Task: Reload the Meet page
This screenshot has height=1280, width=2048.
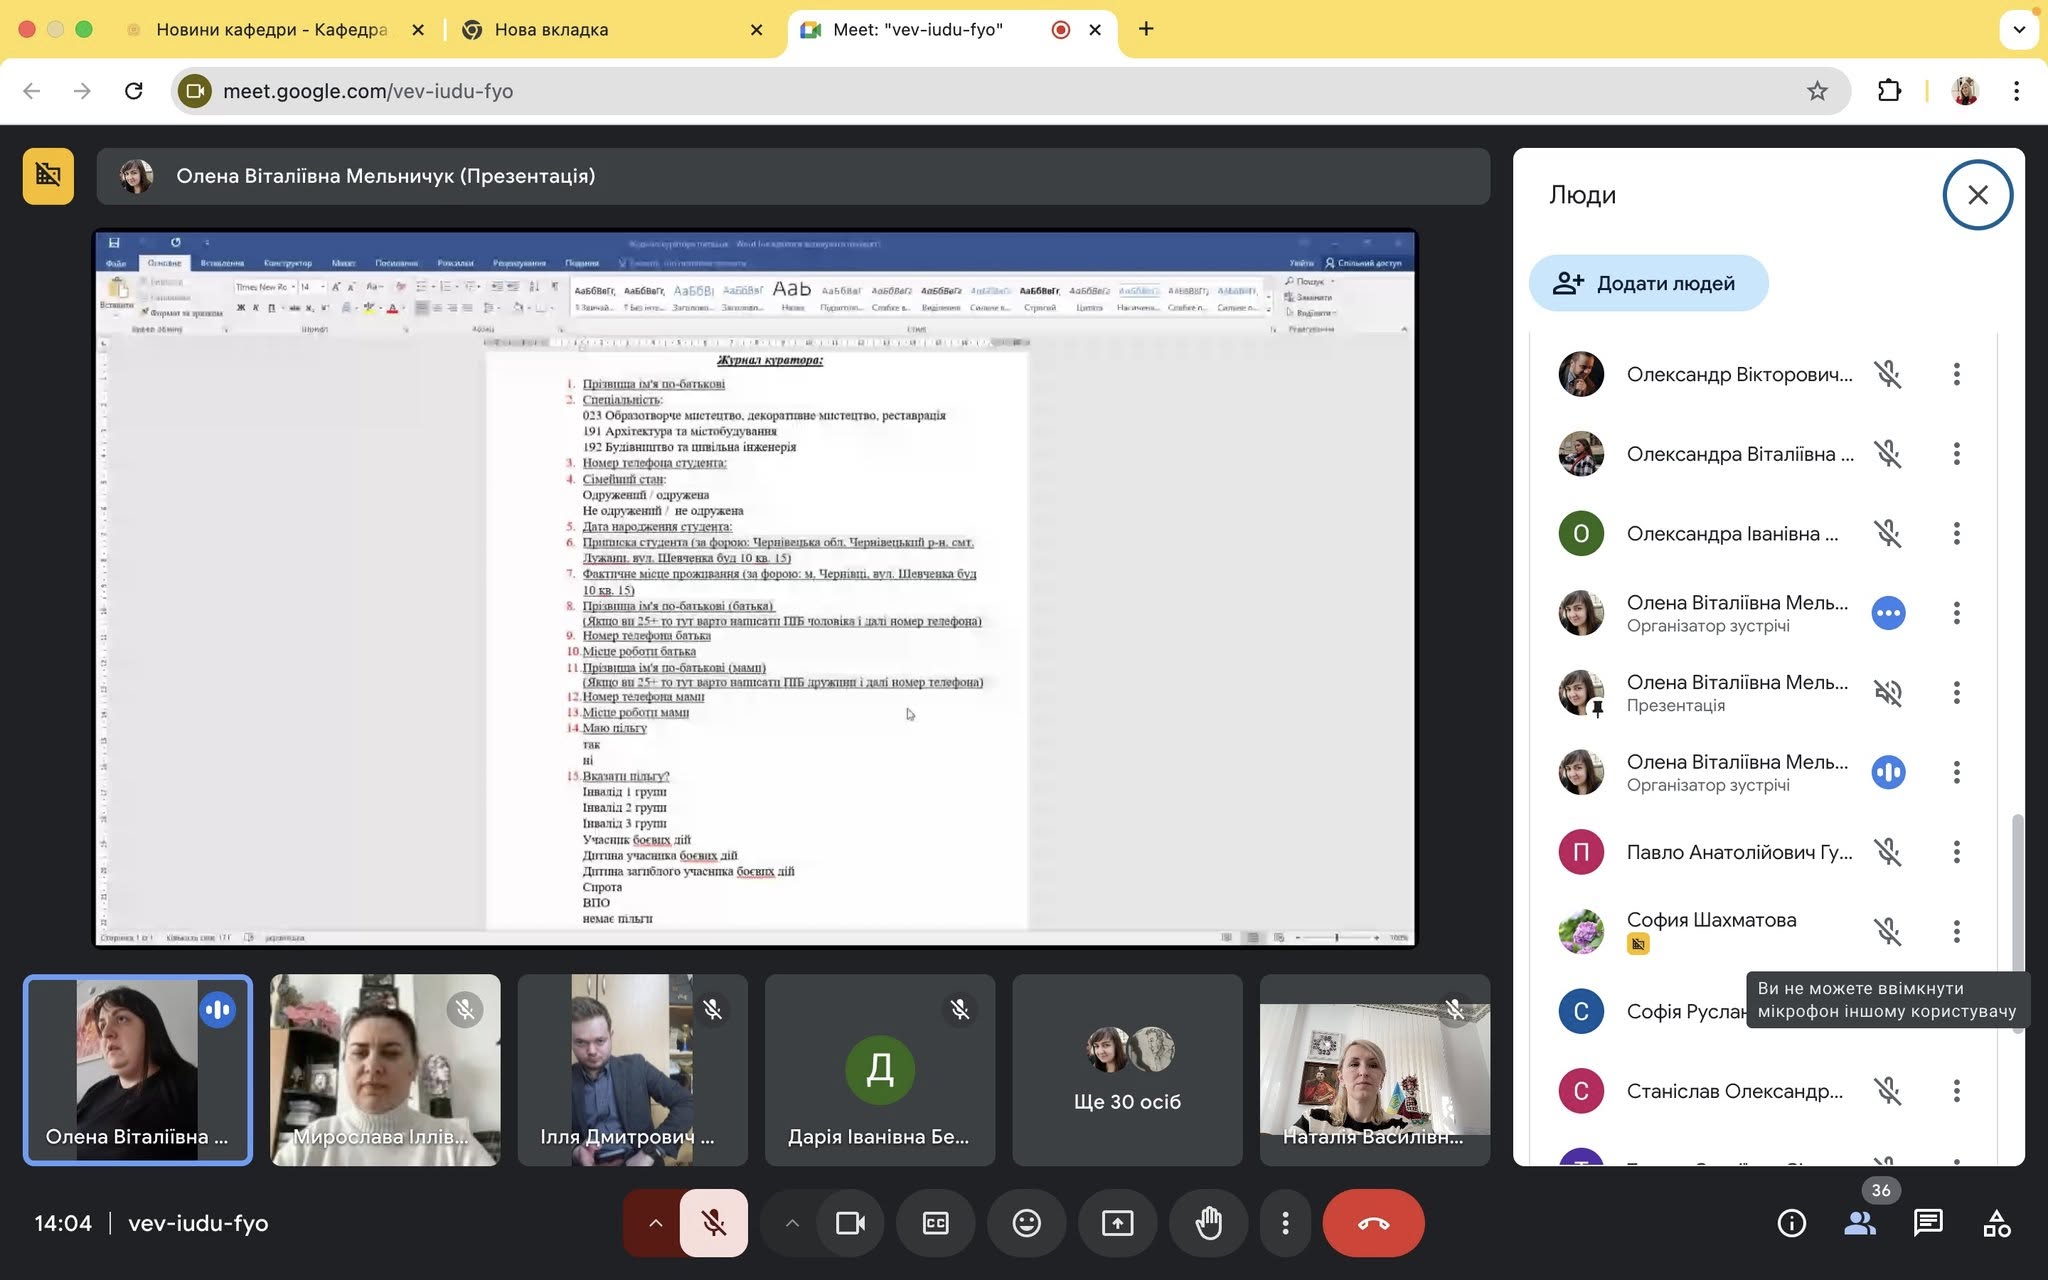Action: 133,91
